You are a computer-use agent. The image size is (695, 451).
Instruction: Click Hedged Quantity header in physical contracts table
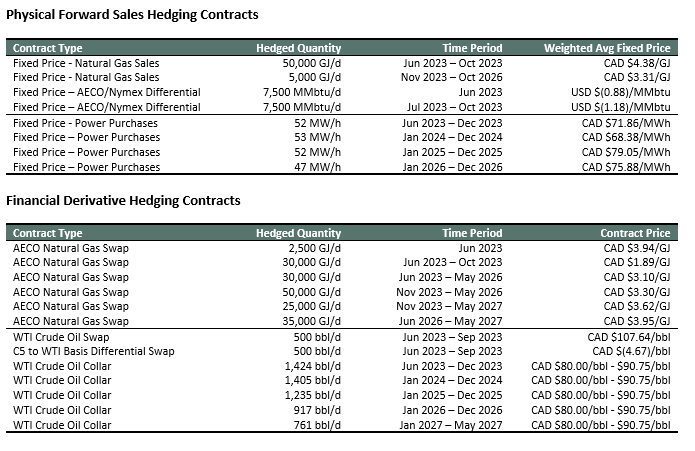coord(298,48)
